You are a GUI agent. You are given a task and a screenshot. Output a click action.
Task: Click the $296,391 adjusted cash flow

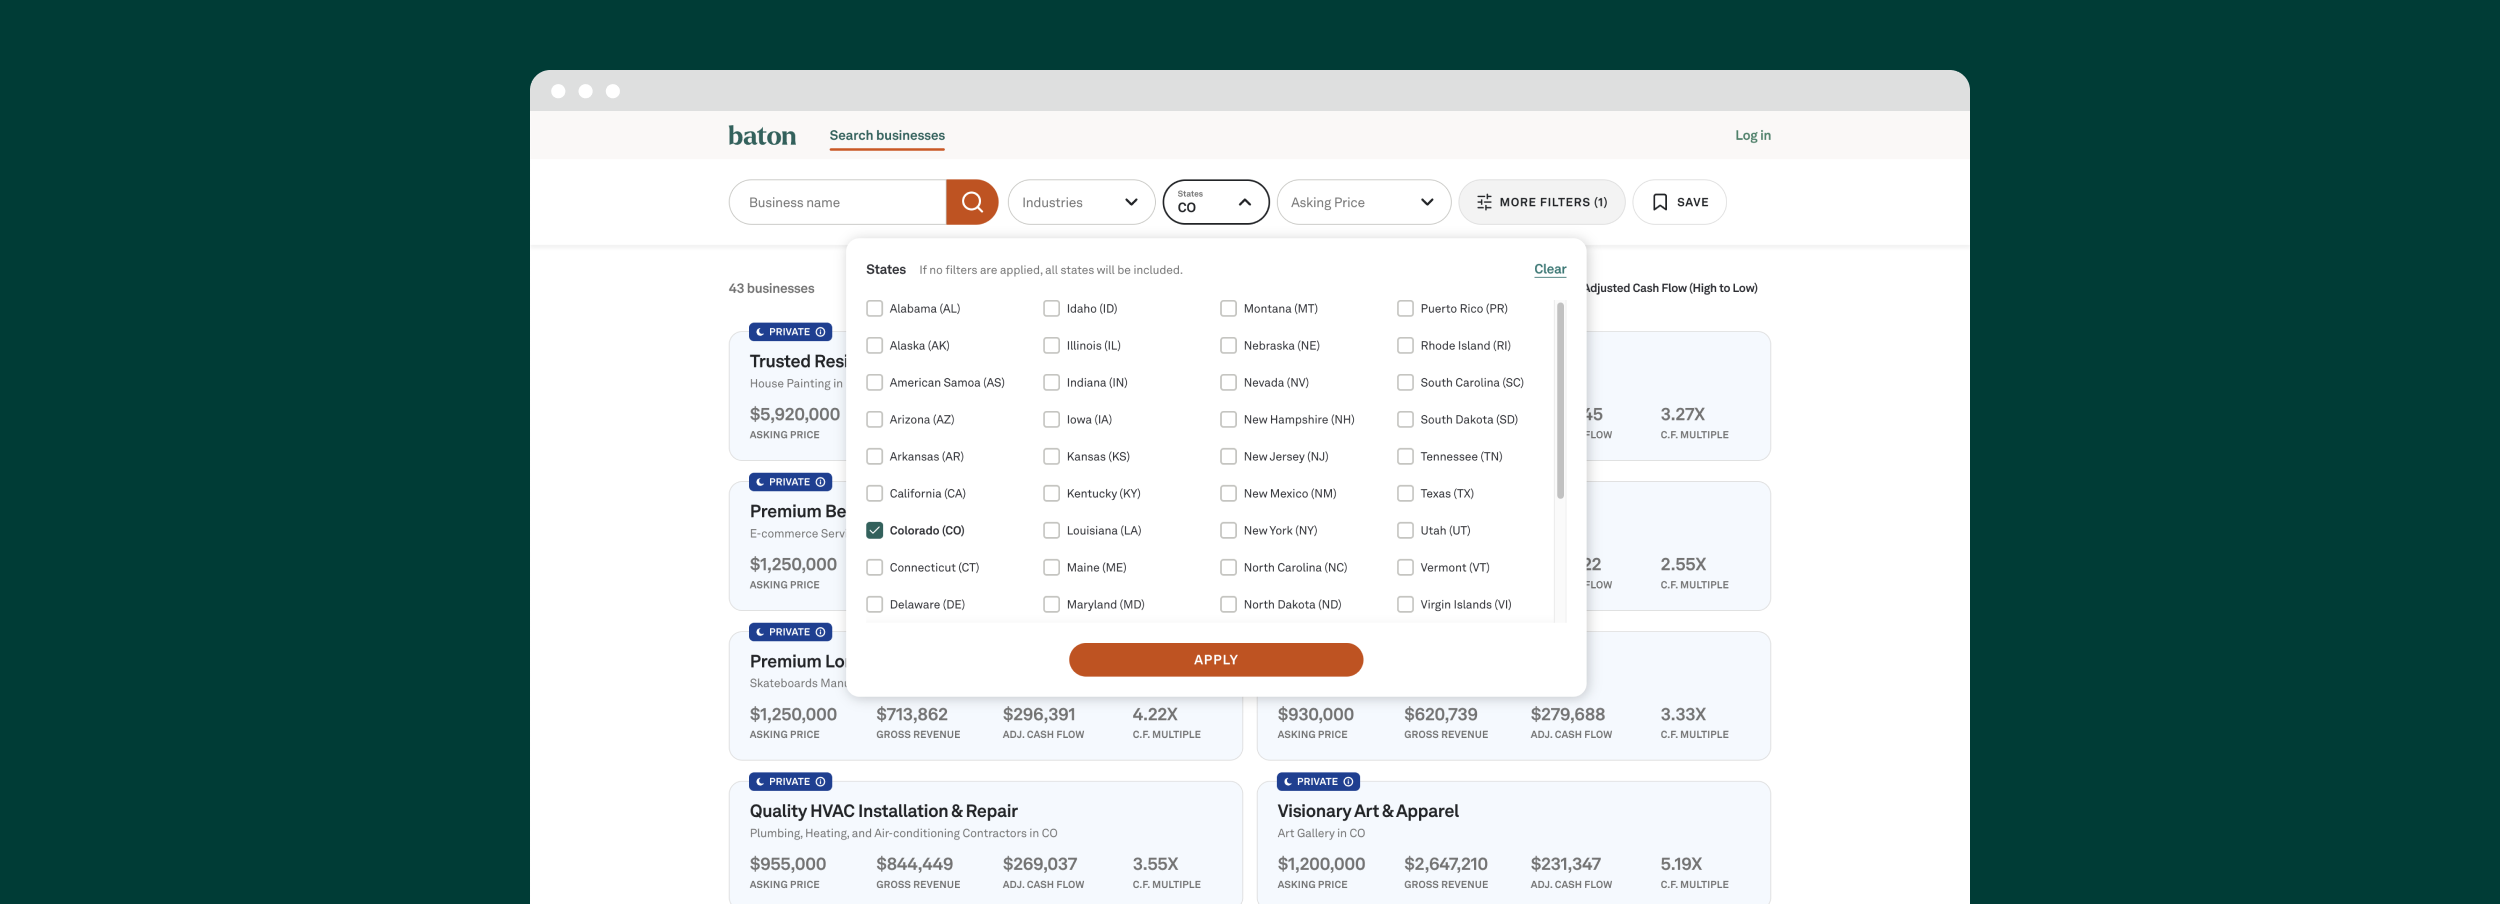click(x=1039, y=715)
